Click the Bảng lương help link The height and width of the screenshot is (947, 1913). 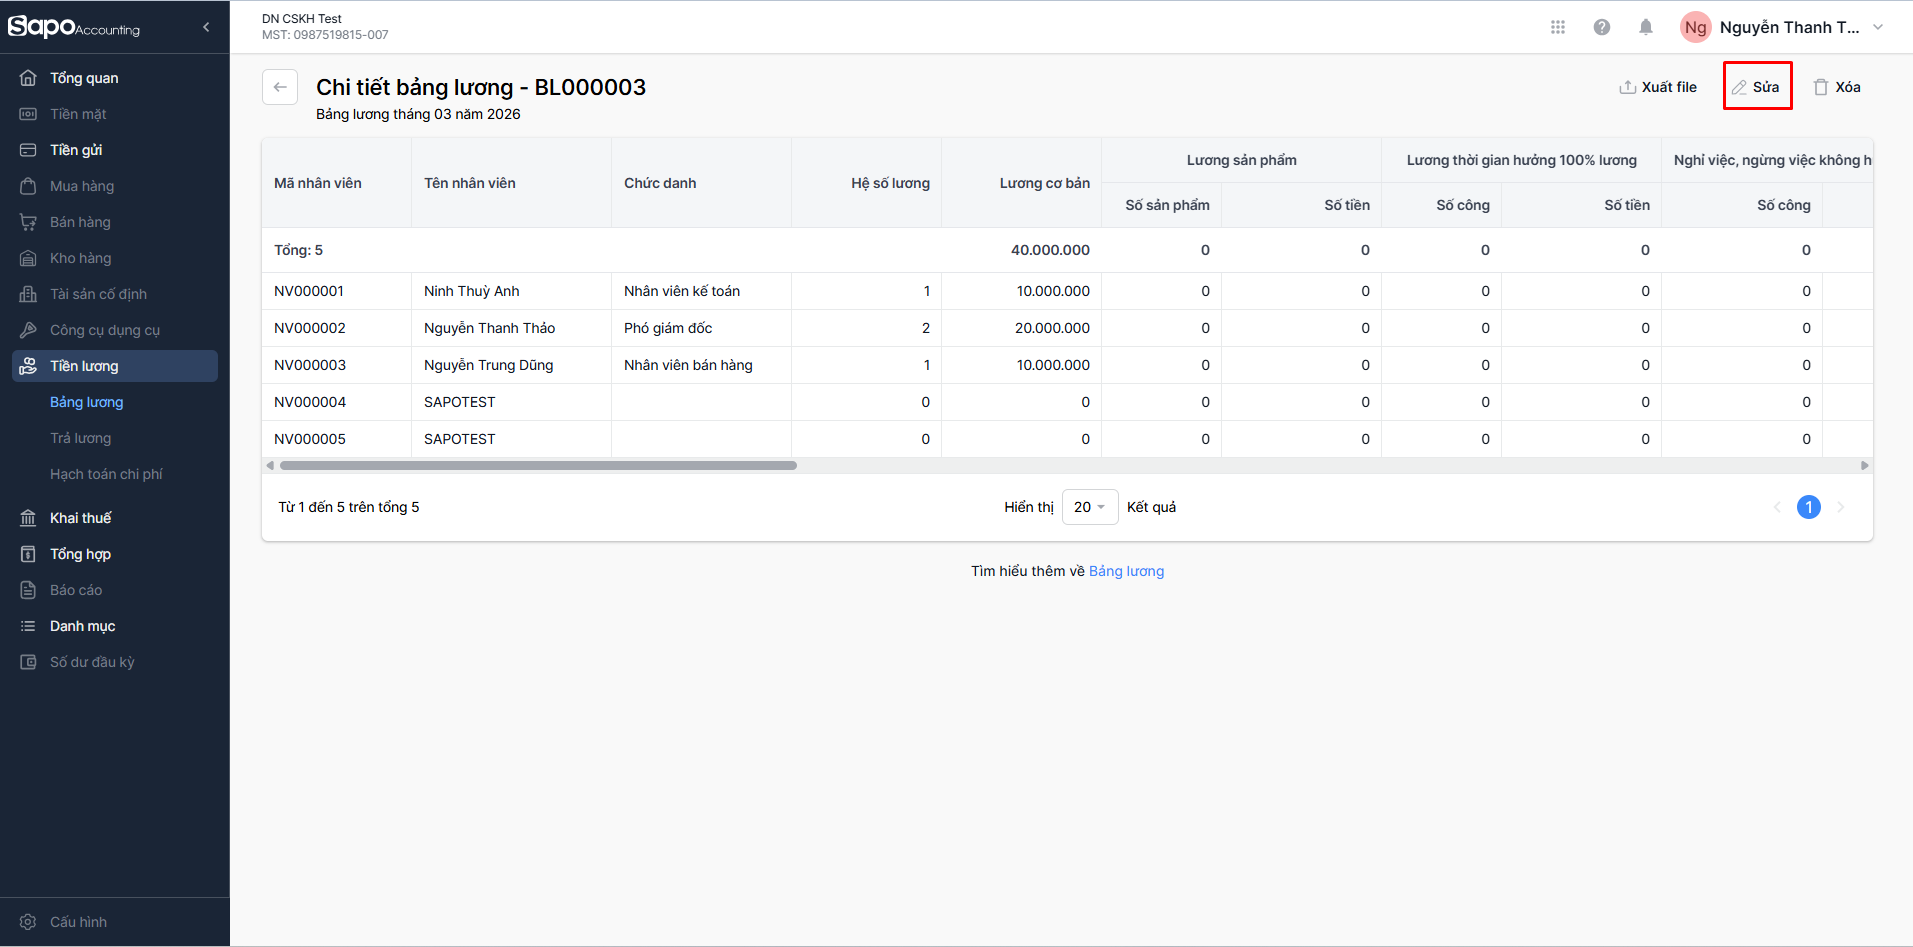[1126, 571]
